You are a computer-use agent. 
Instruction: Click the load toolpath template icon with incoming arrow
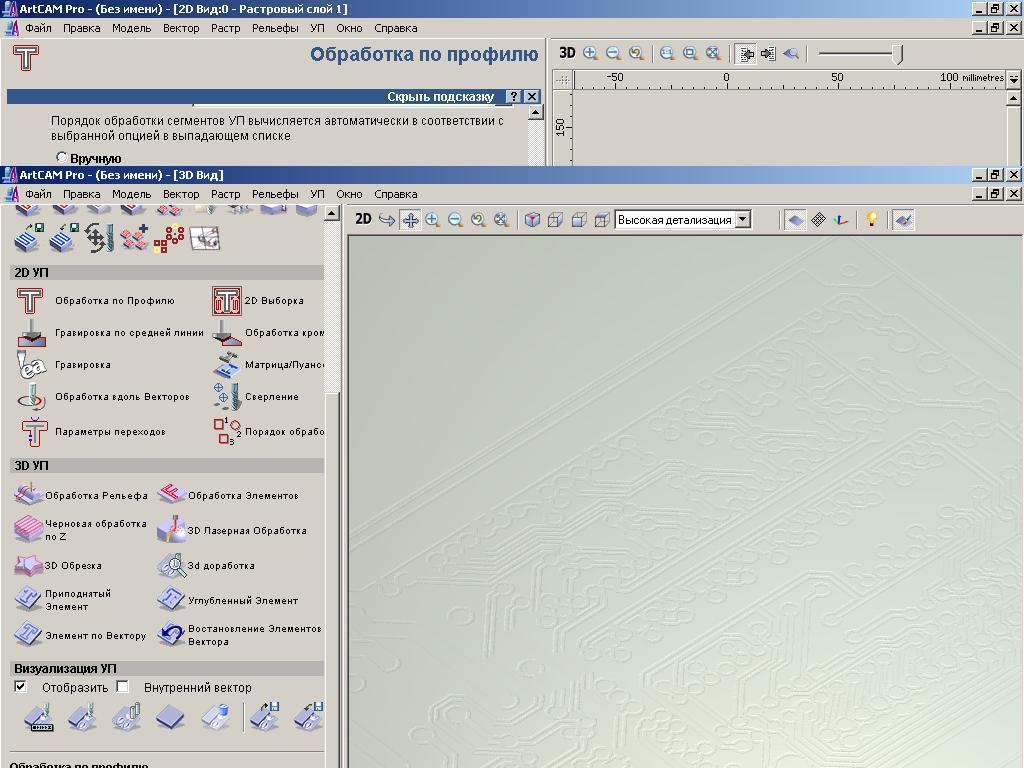coord(64,239)
